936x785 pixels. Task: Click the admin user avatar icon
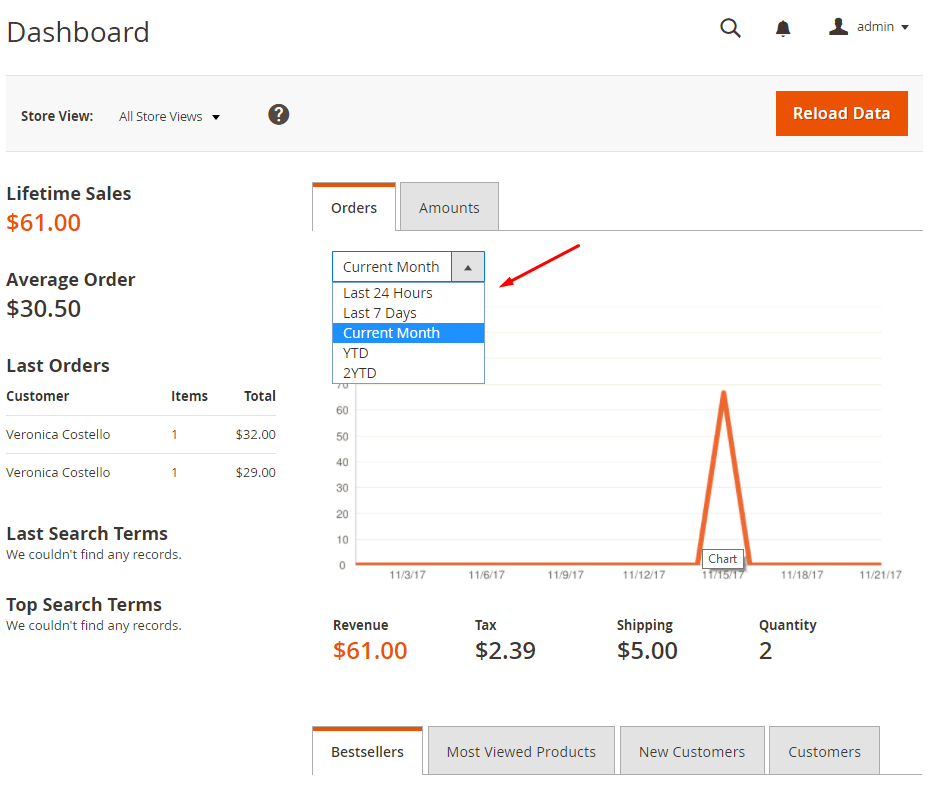838,27
